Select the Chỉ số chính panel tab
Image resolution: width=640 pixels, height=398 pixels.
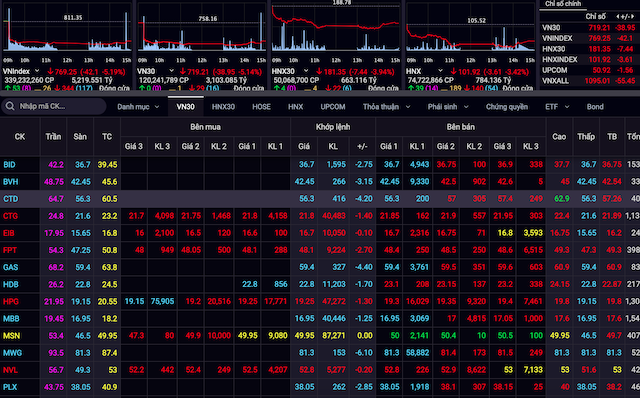(563, 4)
